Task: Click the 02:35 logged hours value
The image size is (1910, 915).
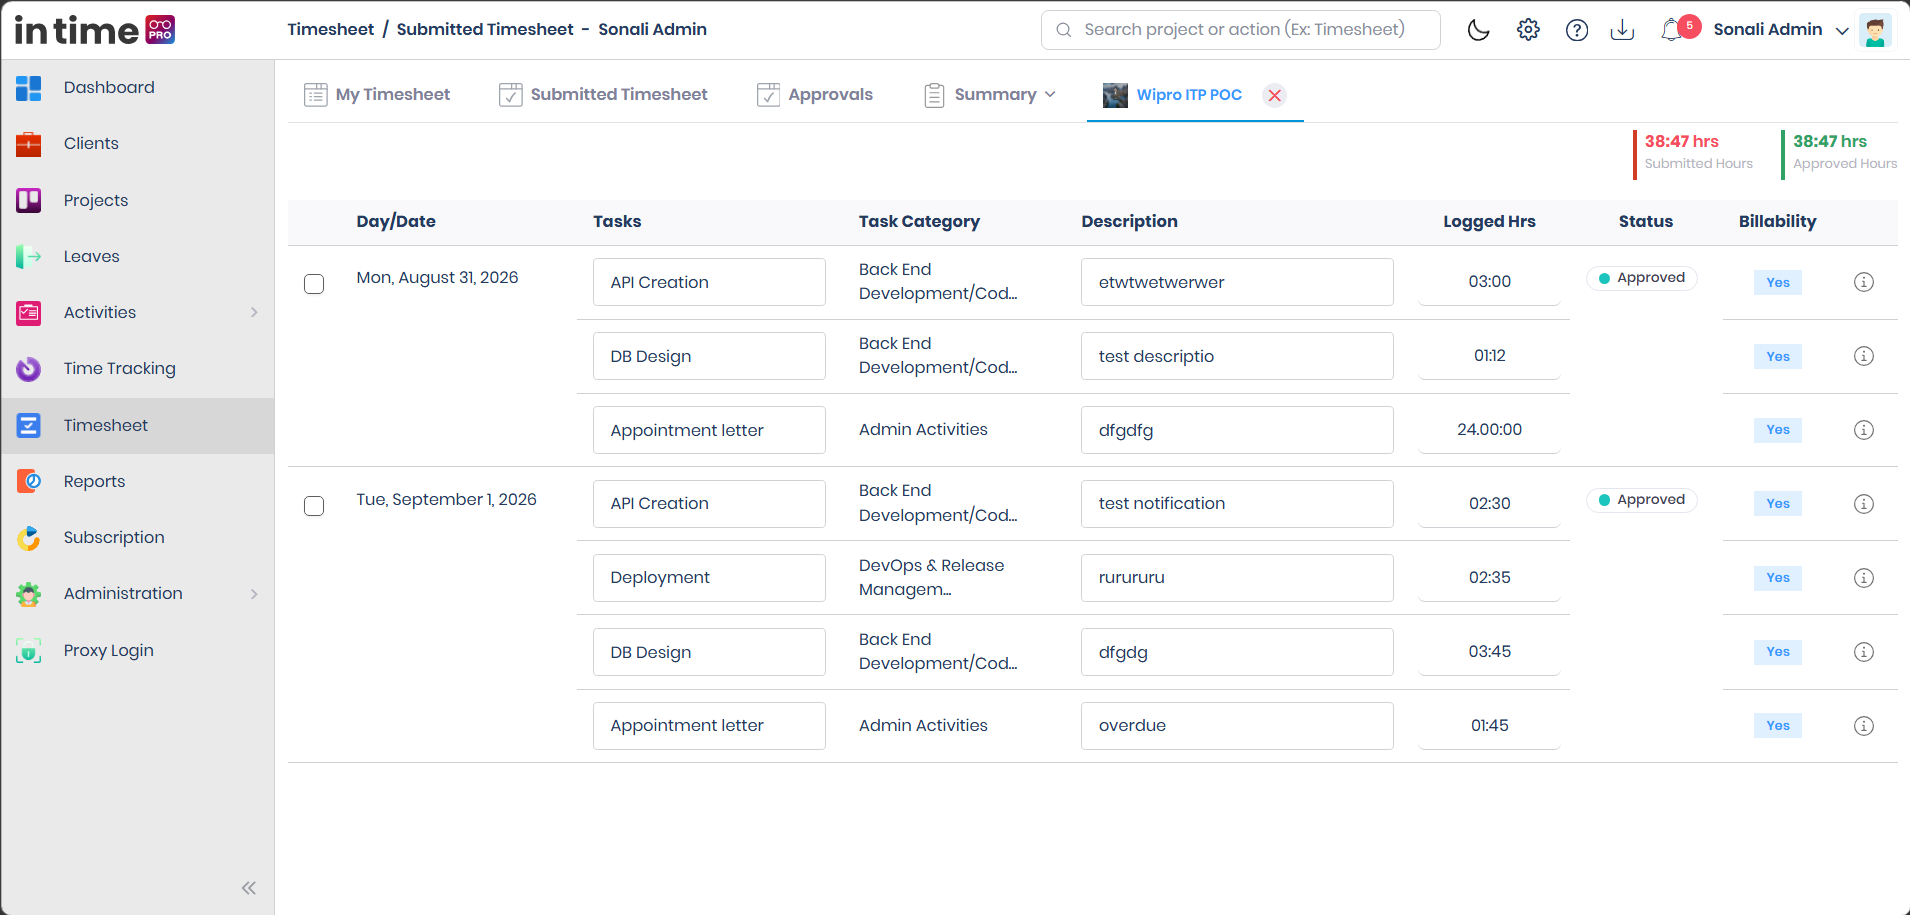Action: coord(1489,578)
